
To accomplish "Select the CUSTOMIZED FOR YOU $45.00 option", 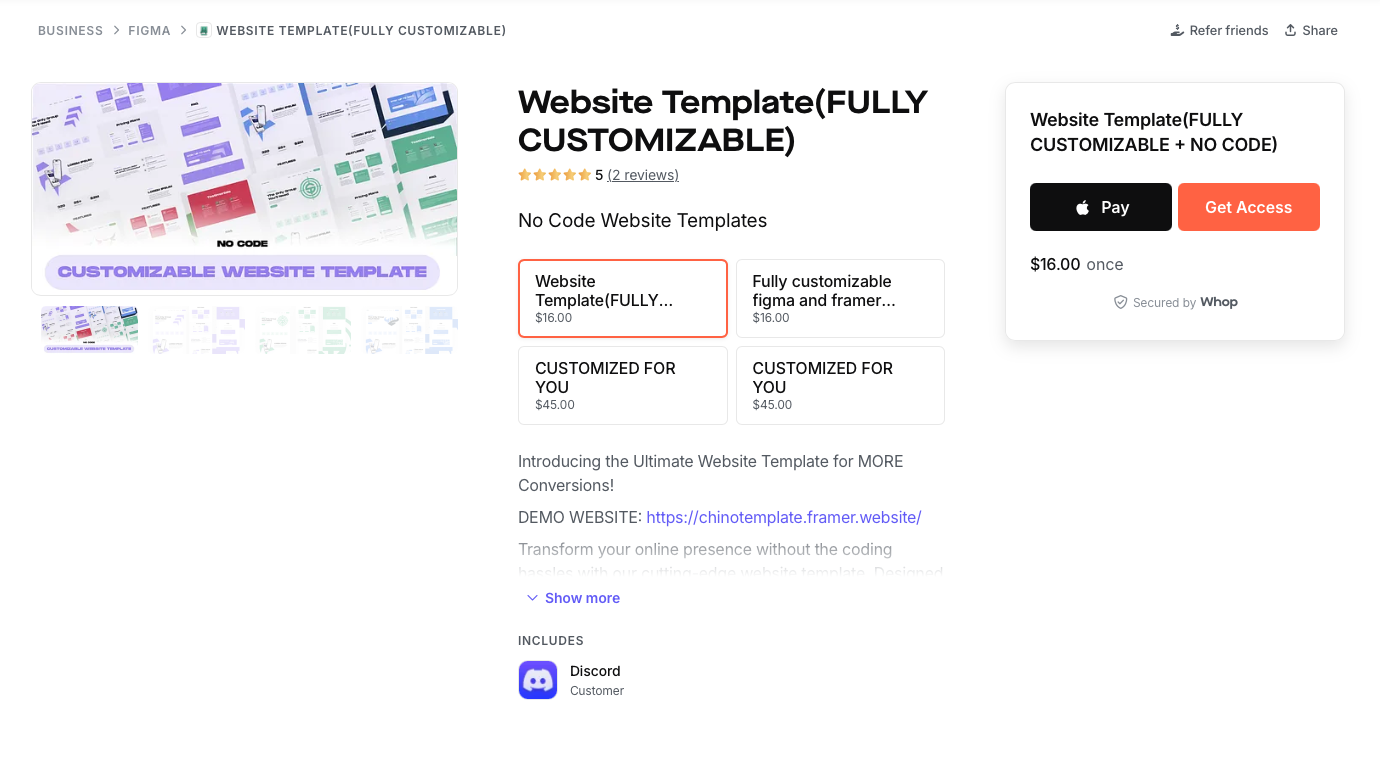I will [x=622, y=385].
